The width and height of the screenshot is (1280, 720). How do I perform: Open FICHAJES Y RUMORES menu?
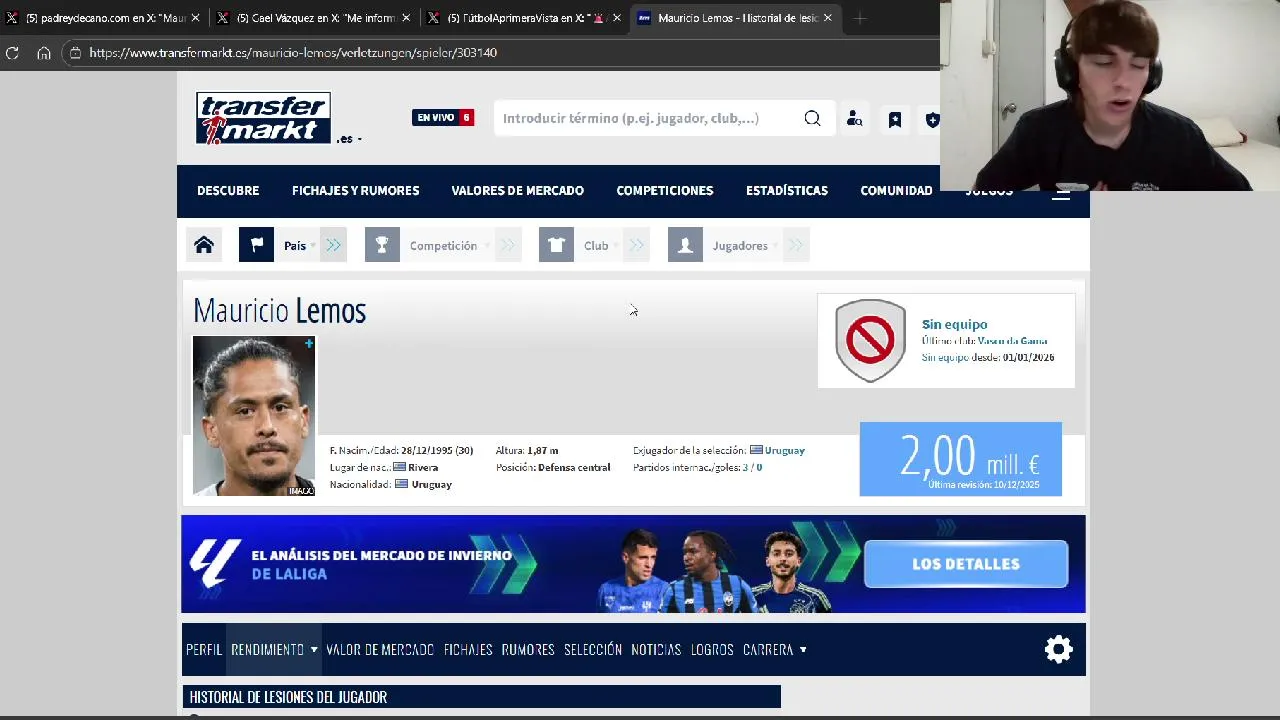pos(355,191)
